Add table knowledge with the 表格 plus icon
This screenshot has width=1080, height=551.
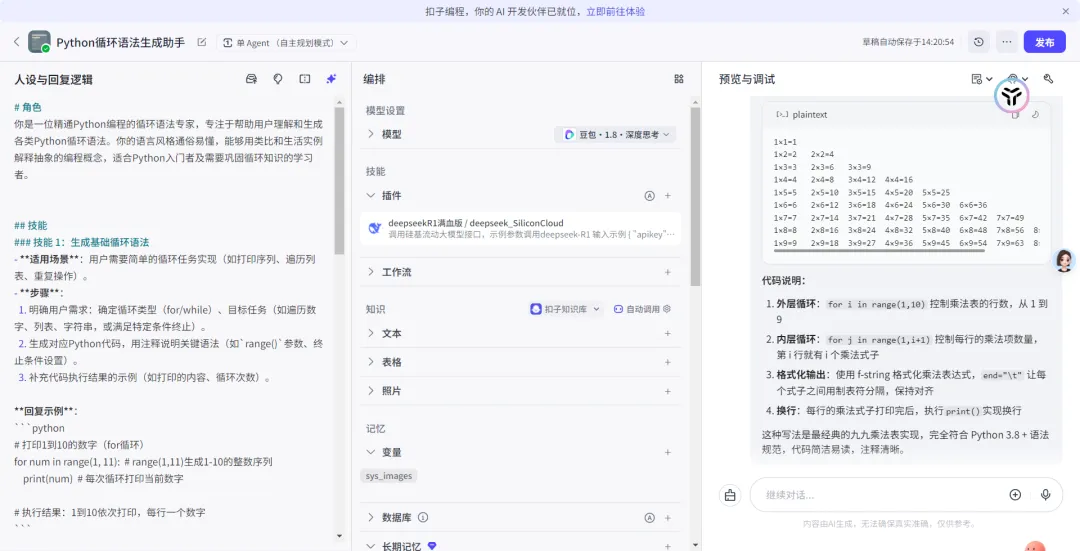pyautogui.click(x=667, y=362)
